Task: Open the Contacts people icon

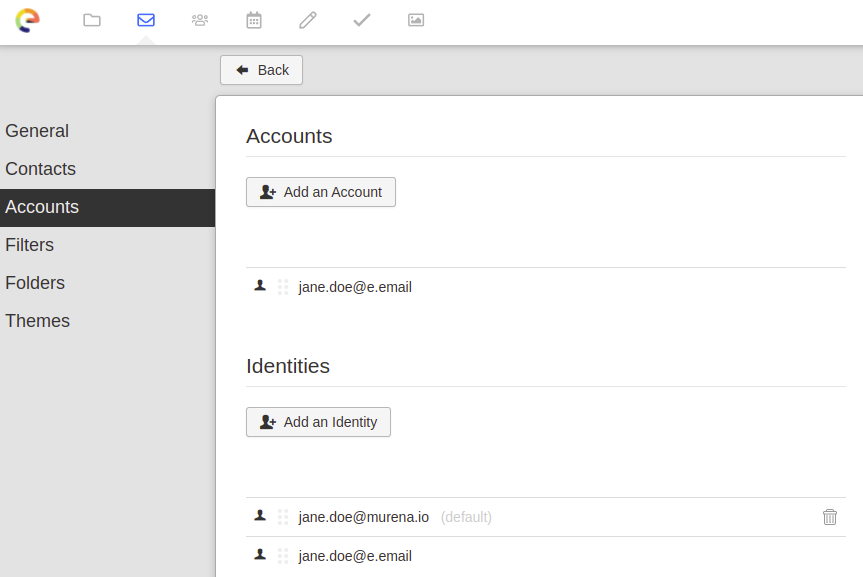Action: pyautogui.click(x=199, y=19)
